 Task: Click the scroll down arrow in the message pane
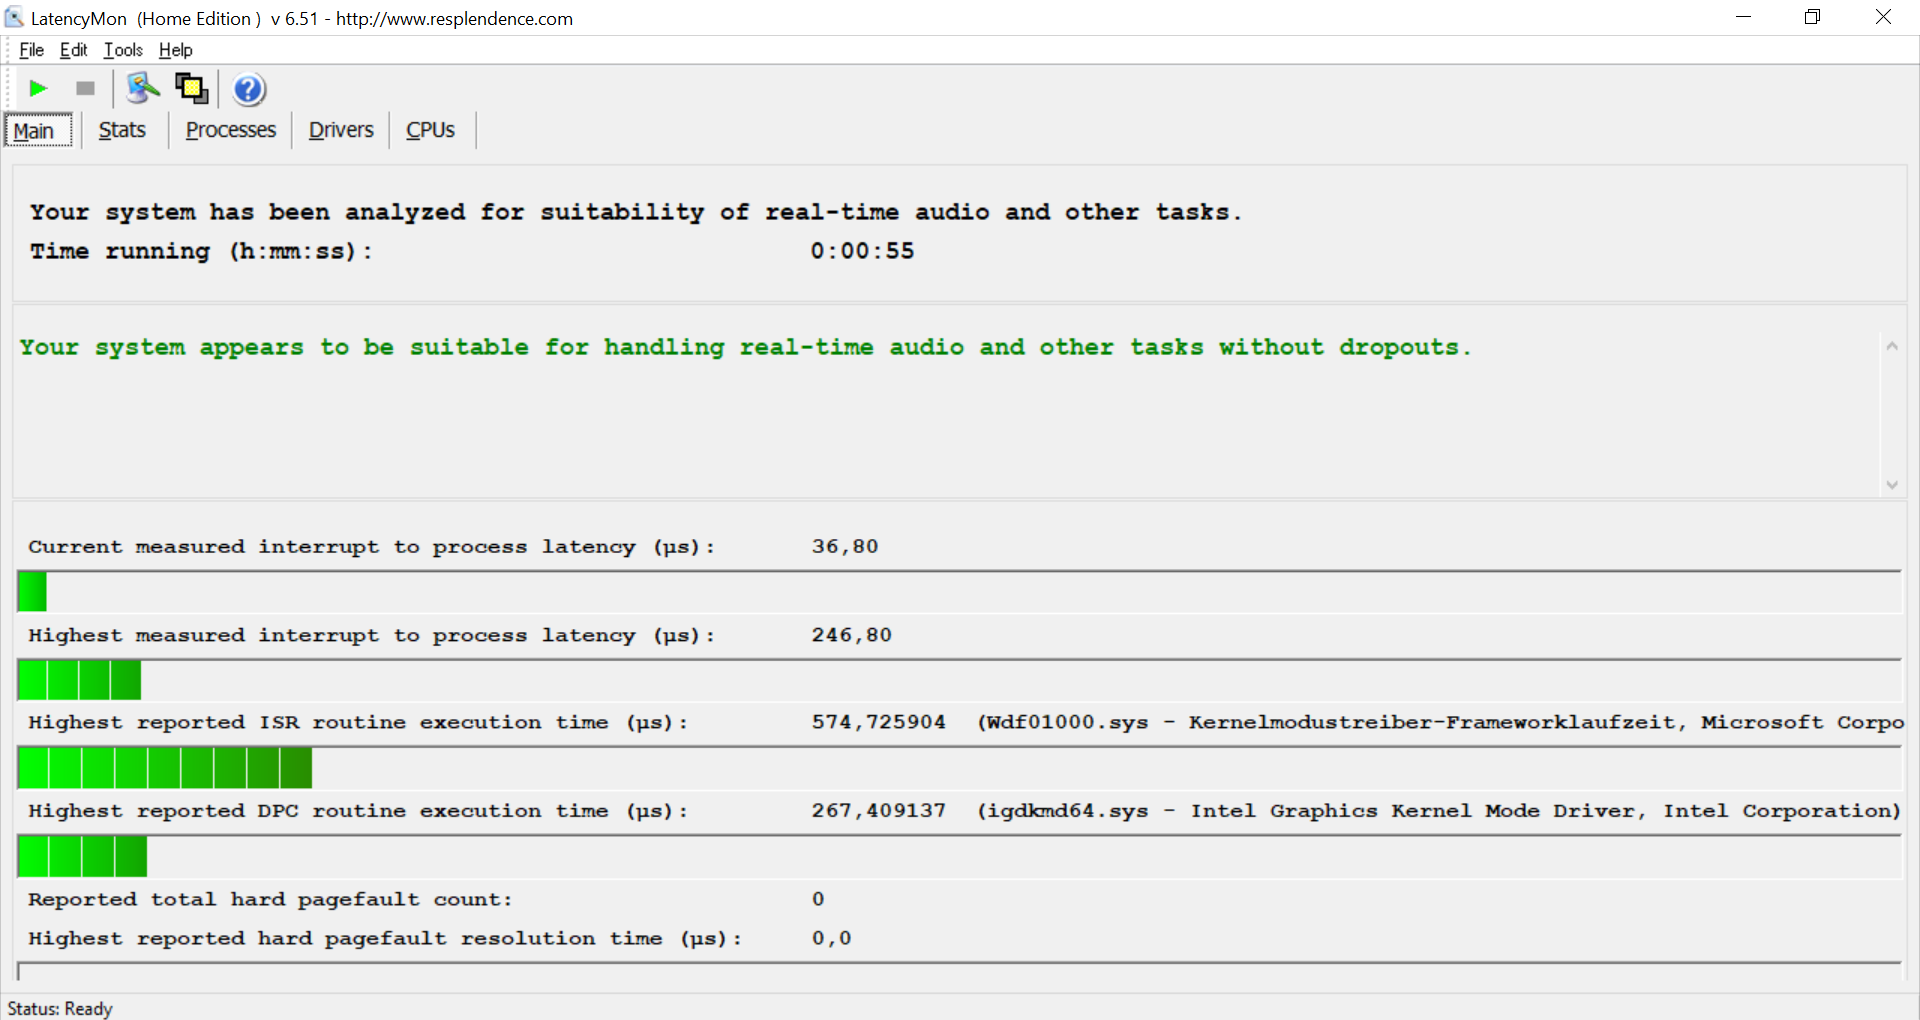(1891, 485)
